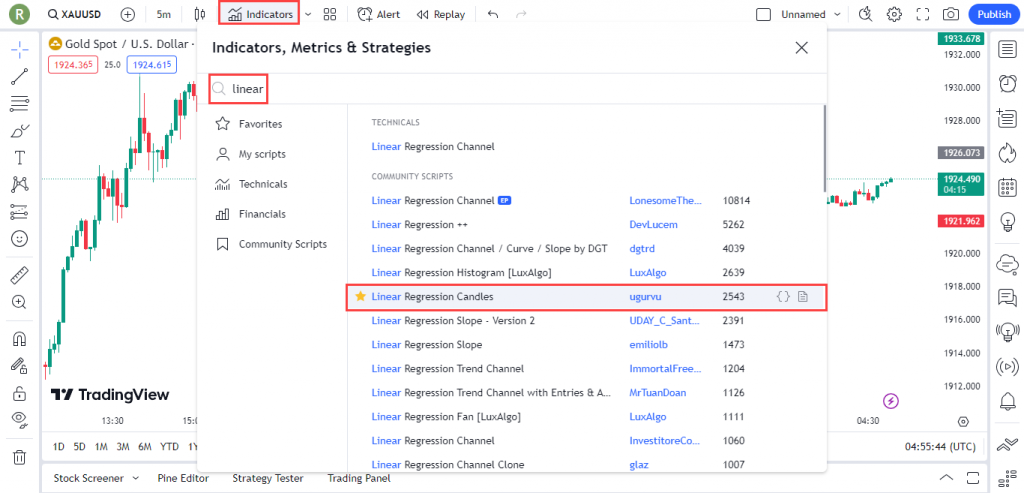The height and width of the screenshot is (493, 1024).
Task: Select the 1D date range
Action: [x=59, y=447]
